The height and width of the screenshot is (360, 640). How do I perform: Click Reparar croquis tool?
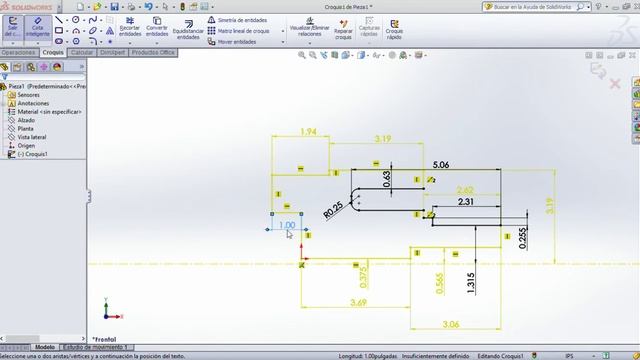pyautogui.click(x=343, y=29)
